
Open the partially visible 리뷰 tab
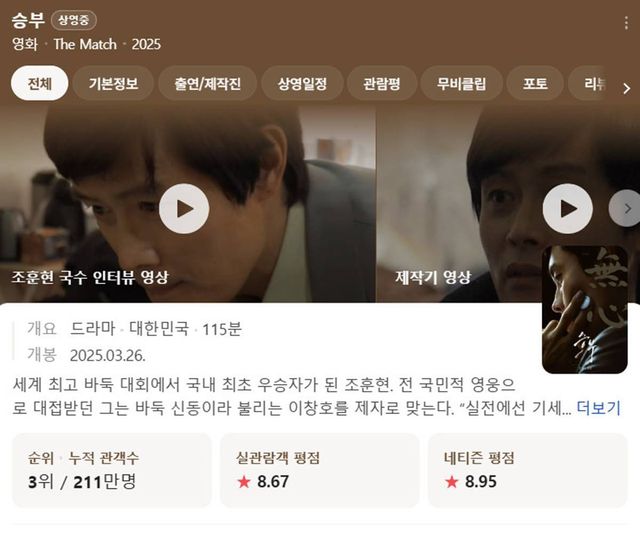click(x=591, y=83)
